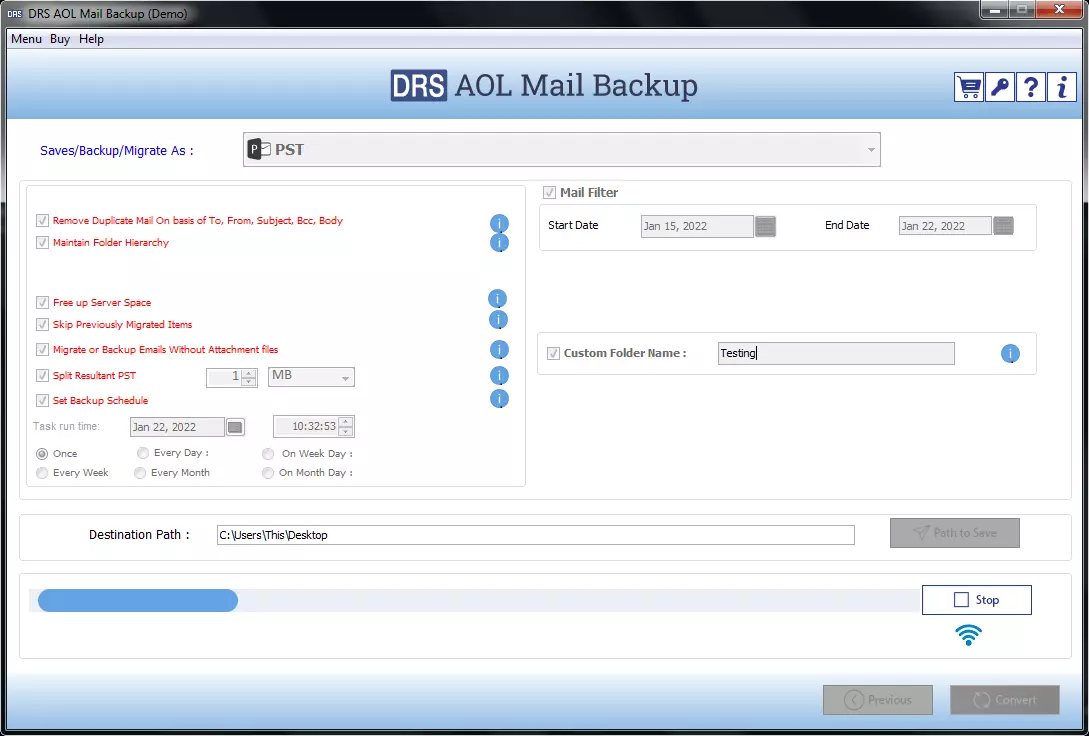Image resolution: width=1089 pixels, height=736 pixels.
Task: Click the Destination Path text field
Action: (535, 535)
